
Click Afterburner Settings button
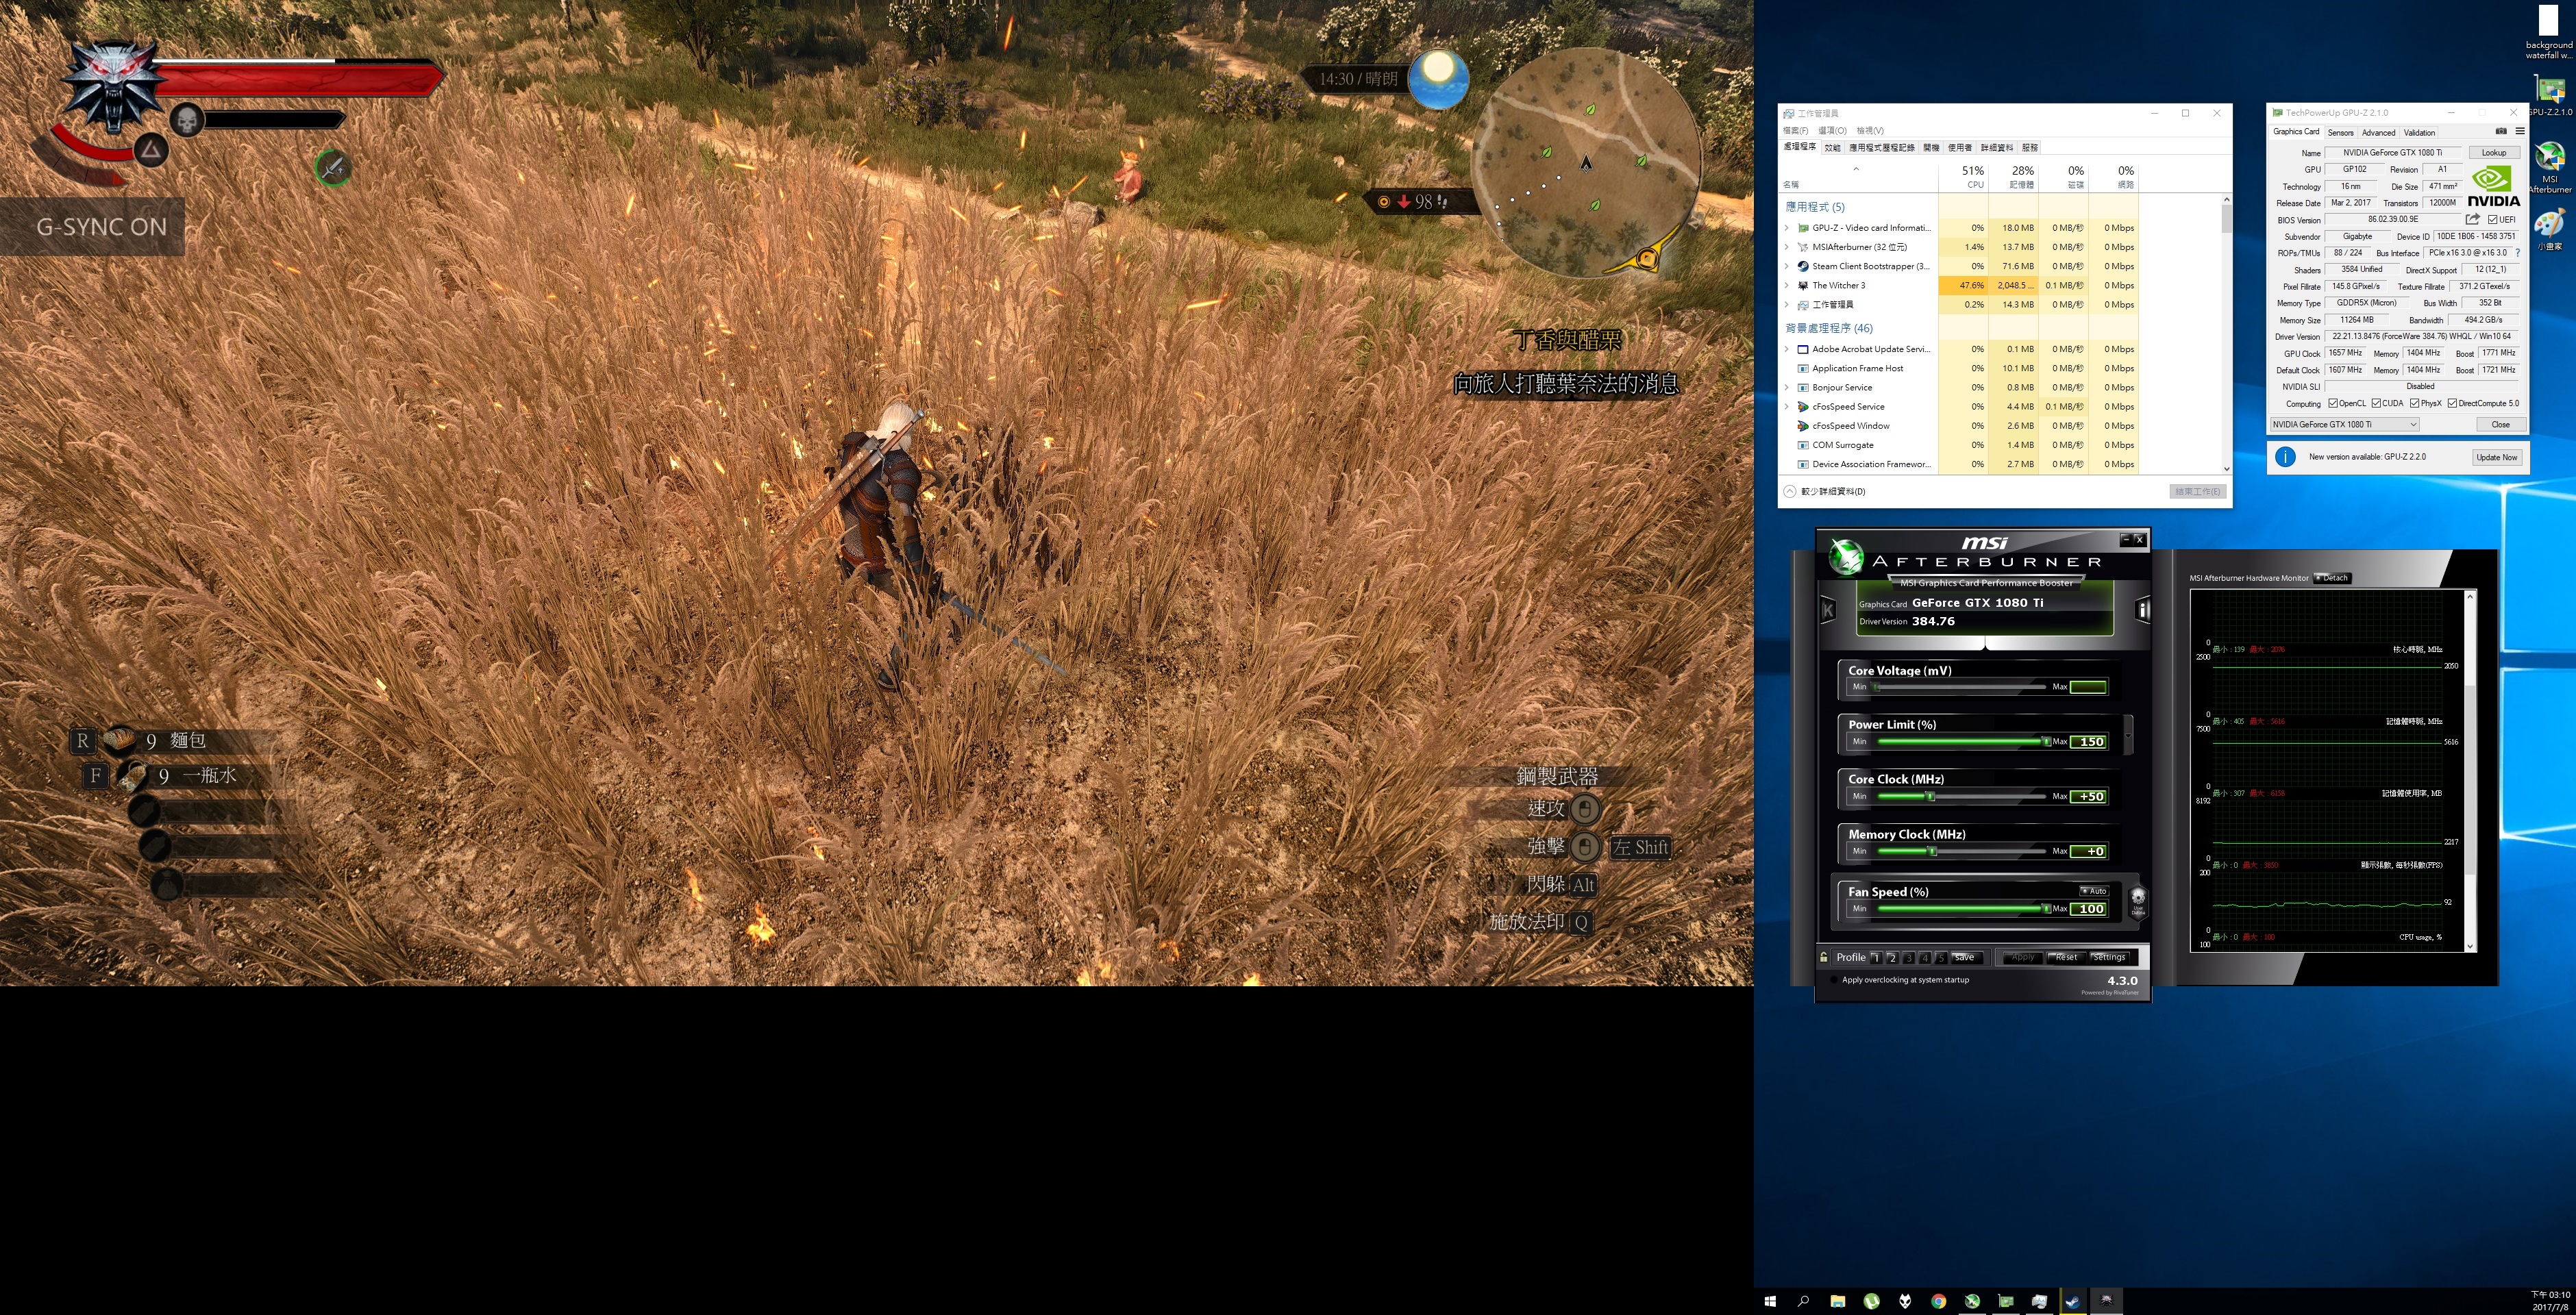2109,957
